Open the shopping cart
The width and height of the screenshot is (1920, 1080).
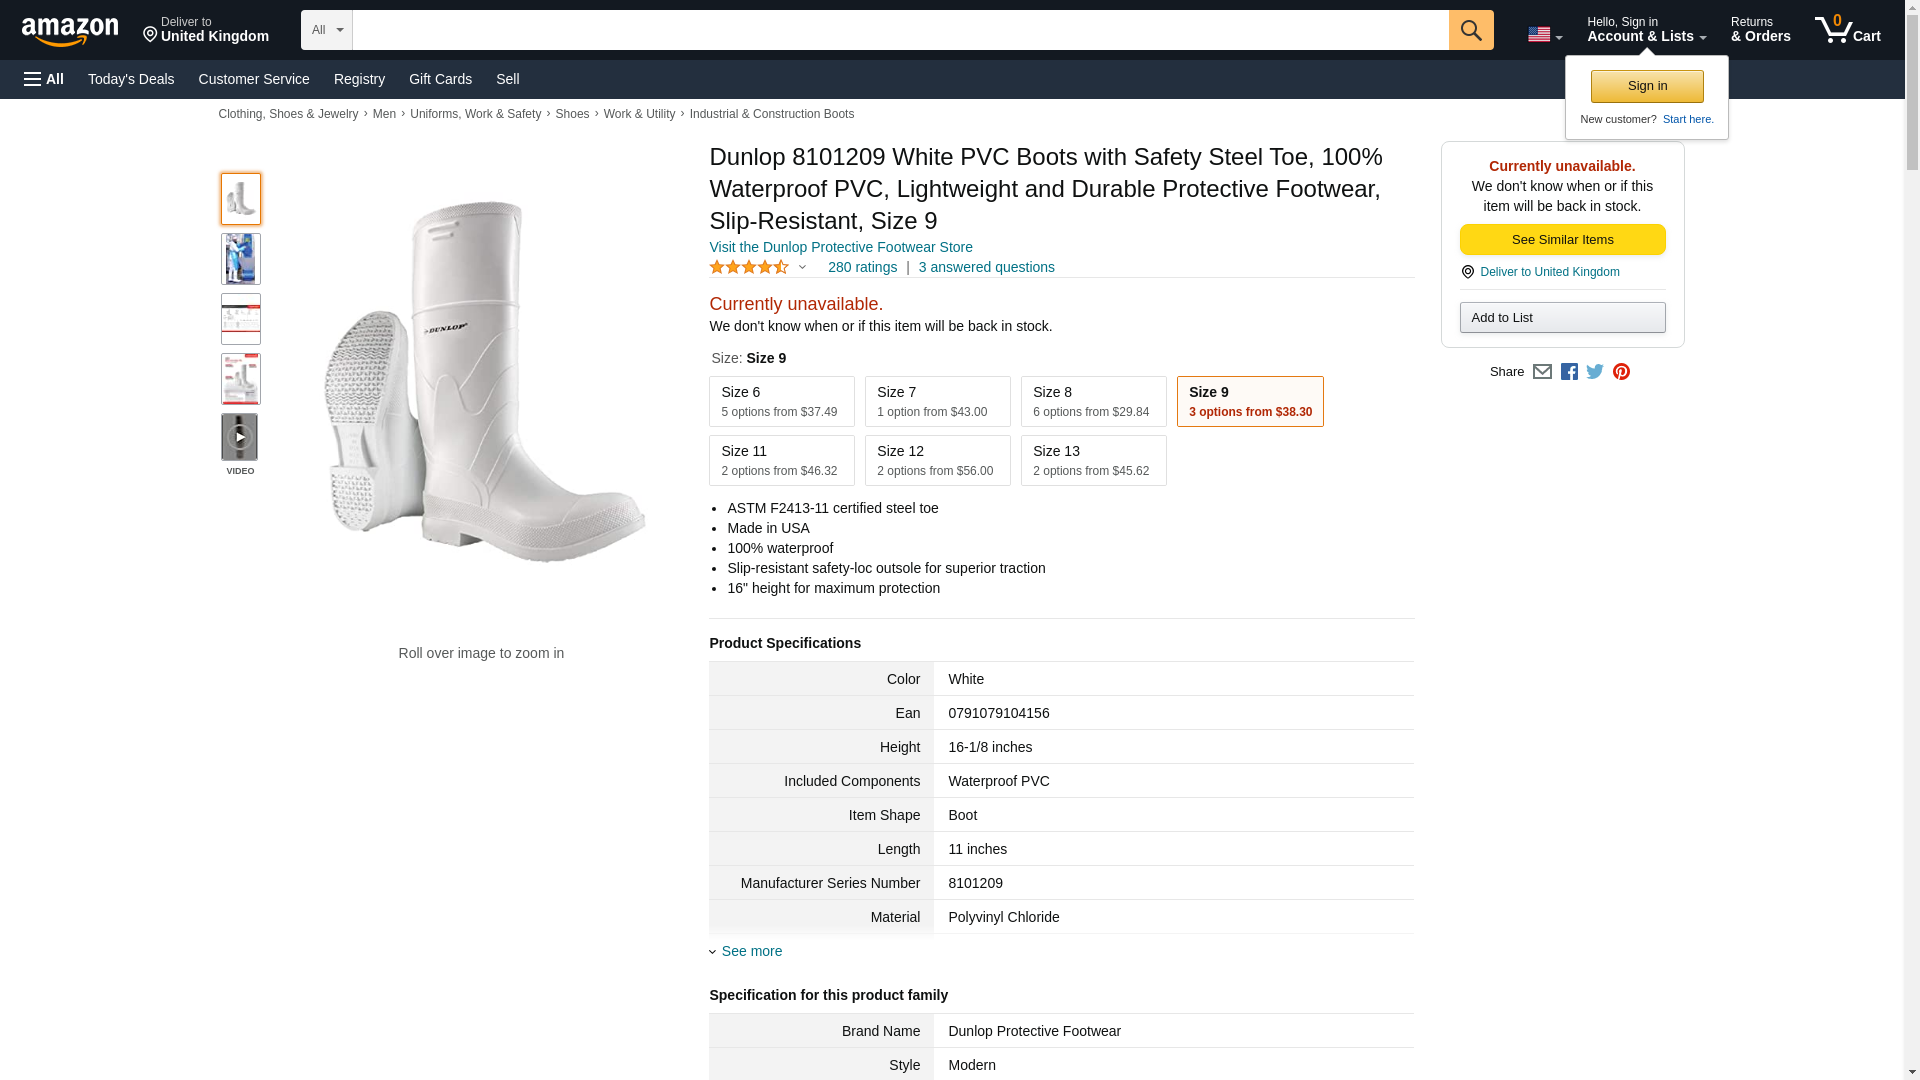(x=1847, y=30)
